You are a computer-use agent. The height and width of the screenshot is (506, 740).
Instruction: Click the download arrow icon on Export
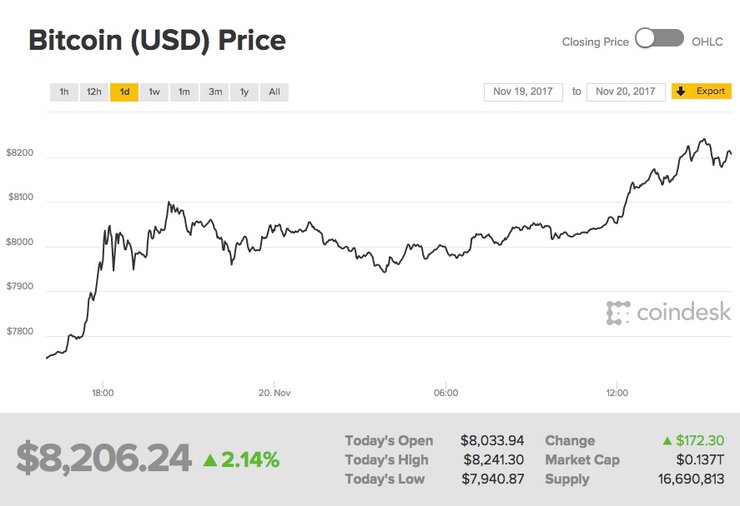[681, 92]
